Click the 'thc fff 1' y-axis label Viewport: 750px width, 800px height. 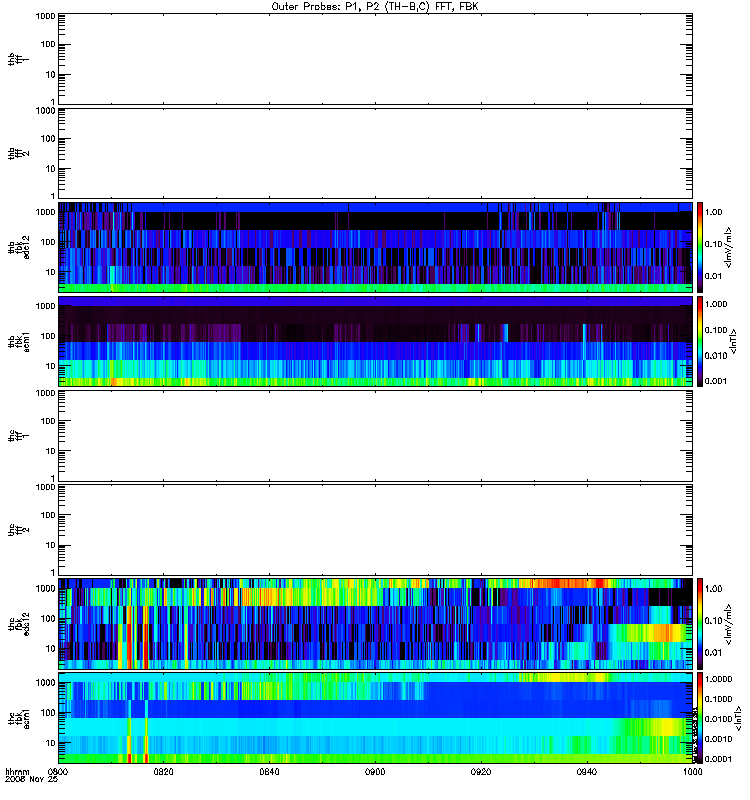click(18, 436)
